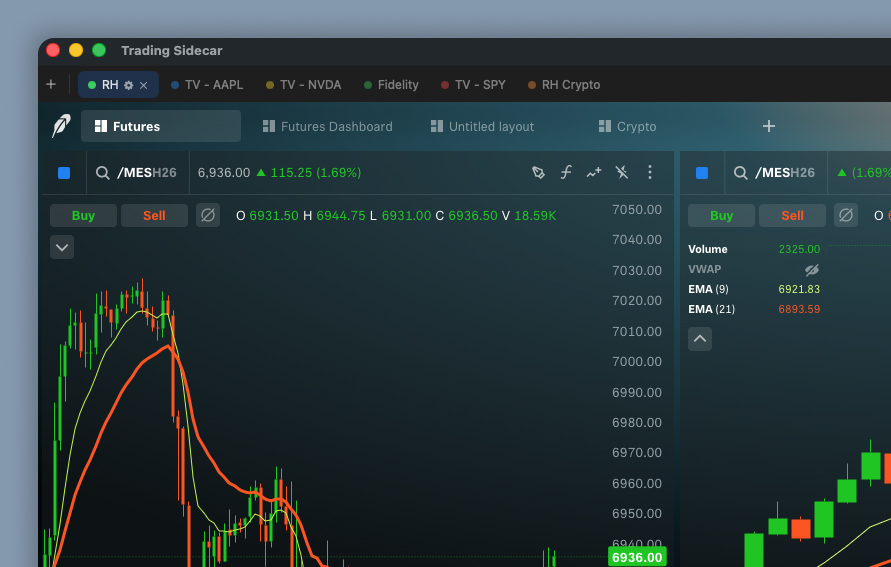Search symbol /MESH26 in right chart
Viewport: 891px width, 567px height.
(785, 173)
